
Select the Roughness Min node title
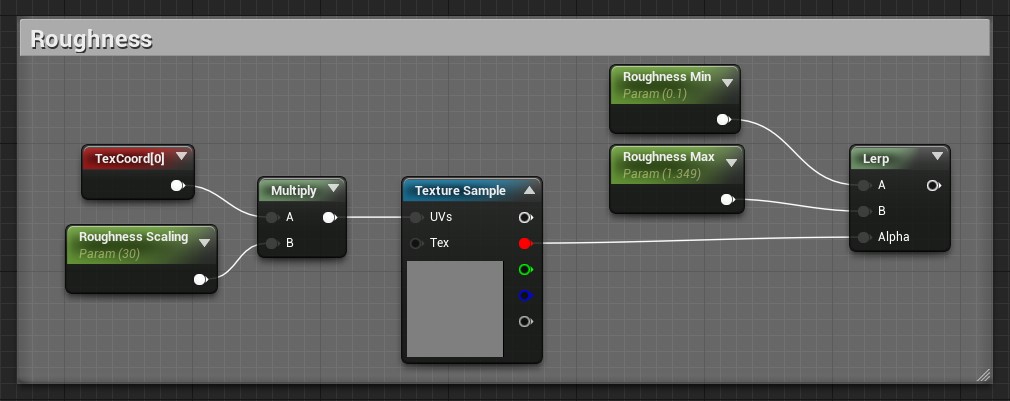(667, 77)
